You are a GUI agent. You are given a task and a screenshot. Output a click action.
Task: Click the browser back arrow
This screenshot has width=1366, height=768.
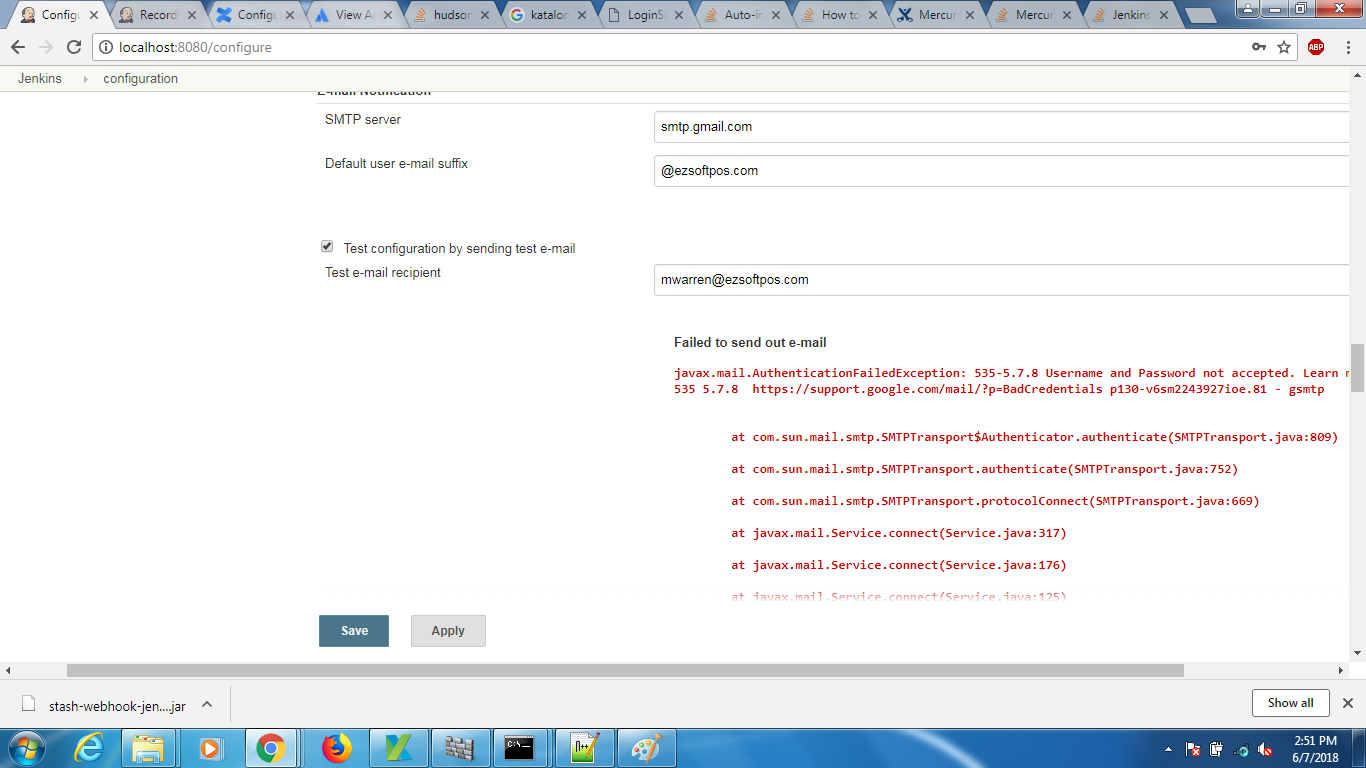click(18, 47)
